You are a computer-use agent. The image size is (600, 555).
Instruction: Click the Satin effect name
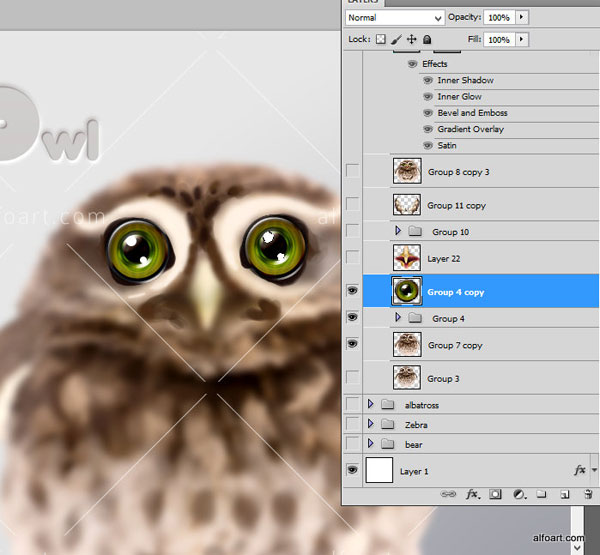coord(447,145)
